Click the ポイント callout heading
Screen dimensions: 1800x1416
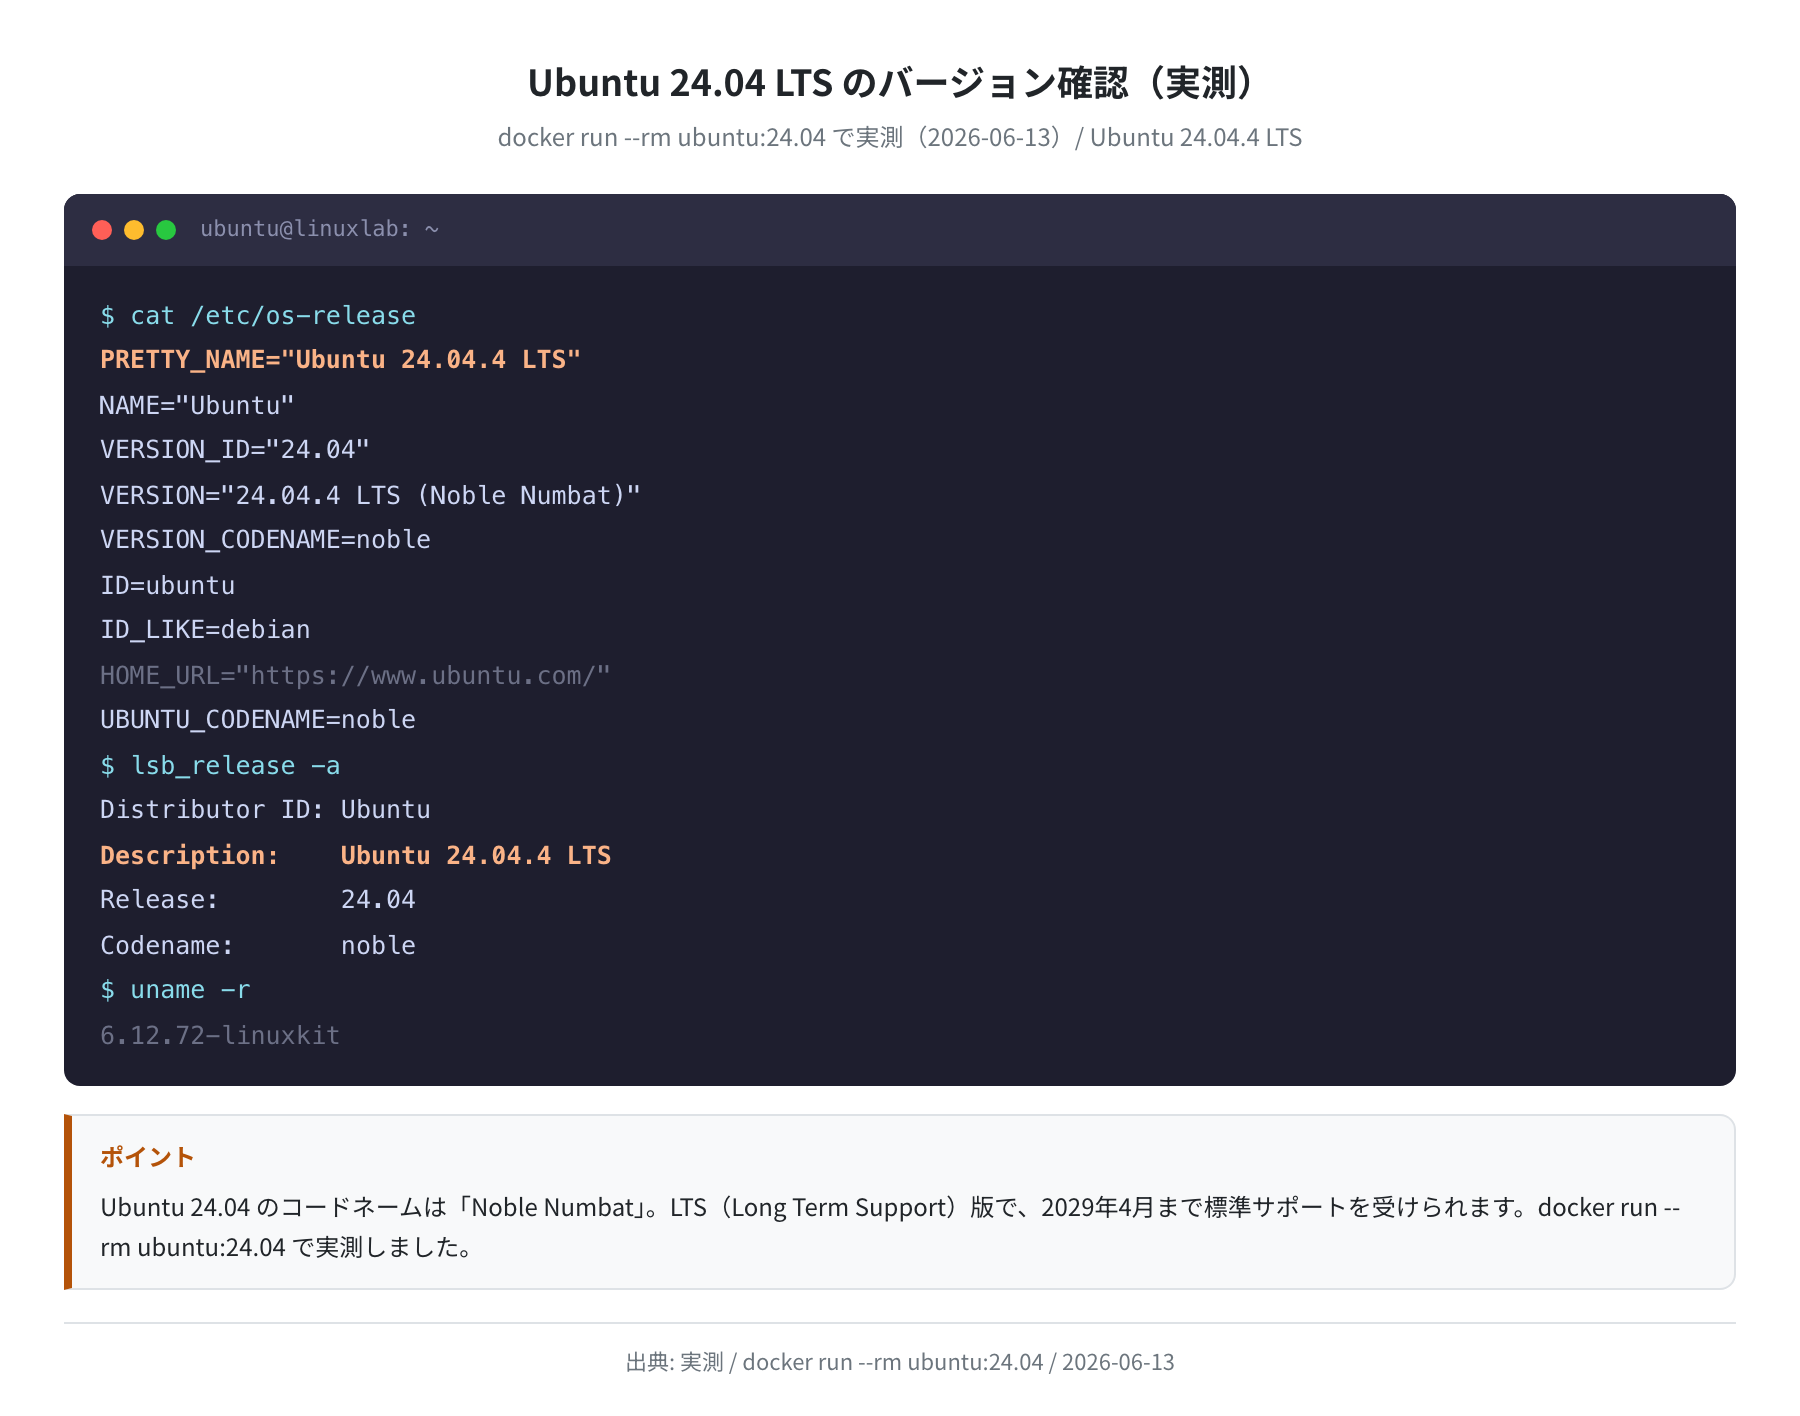pyautogui.click(x=147, y=1157)
